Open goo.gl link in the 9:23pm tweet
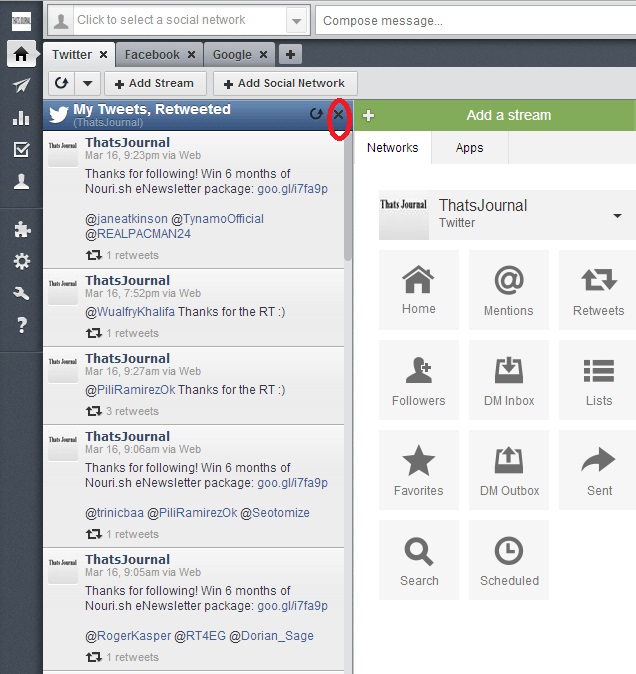636x674 pixels. (292, 189)
